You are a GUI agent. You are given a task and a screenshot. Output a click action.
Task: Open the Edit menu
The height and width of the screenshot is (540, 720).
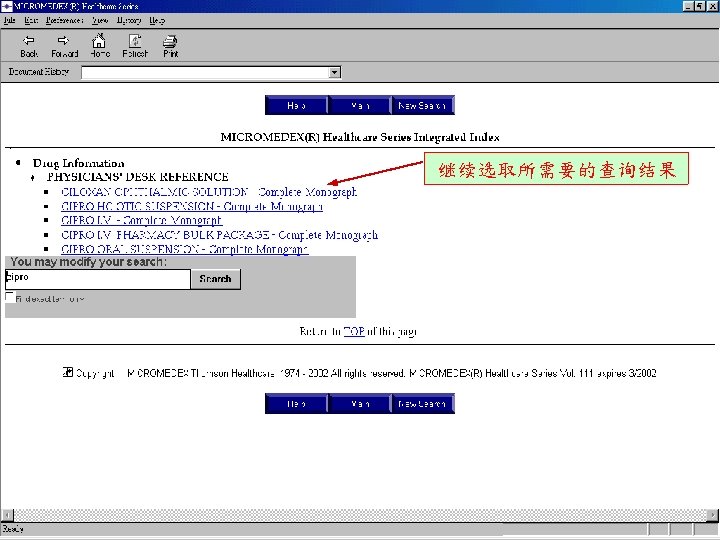[x=31, y=21]
